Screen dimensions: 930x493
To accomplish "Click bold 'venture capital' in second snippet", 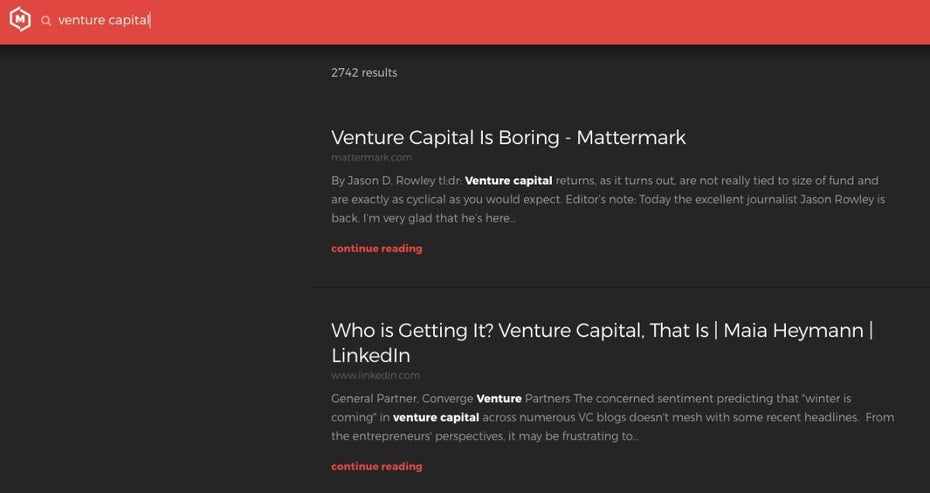I will click(x=436, y=418).
